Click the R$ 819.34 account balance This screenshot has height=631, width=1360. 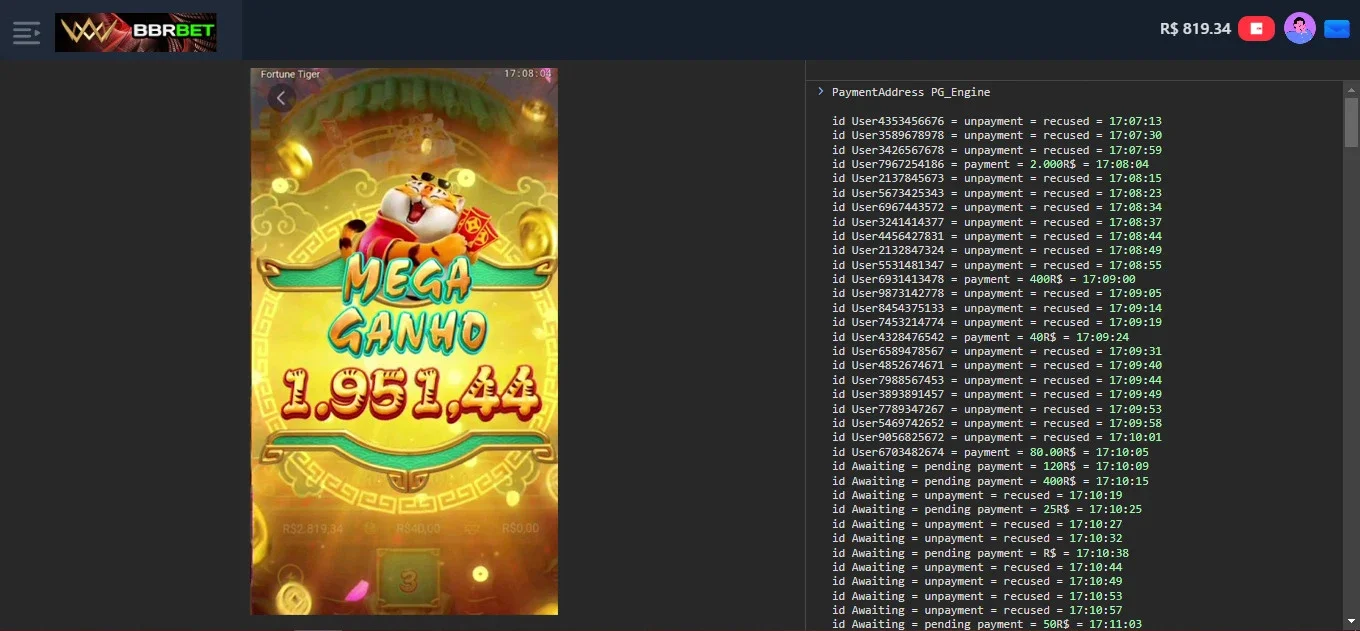(x=1195, y=29)
